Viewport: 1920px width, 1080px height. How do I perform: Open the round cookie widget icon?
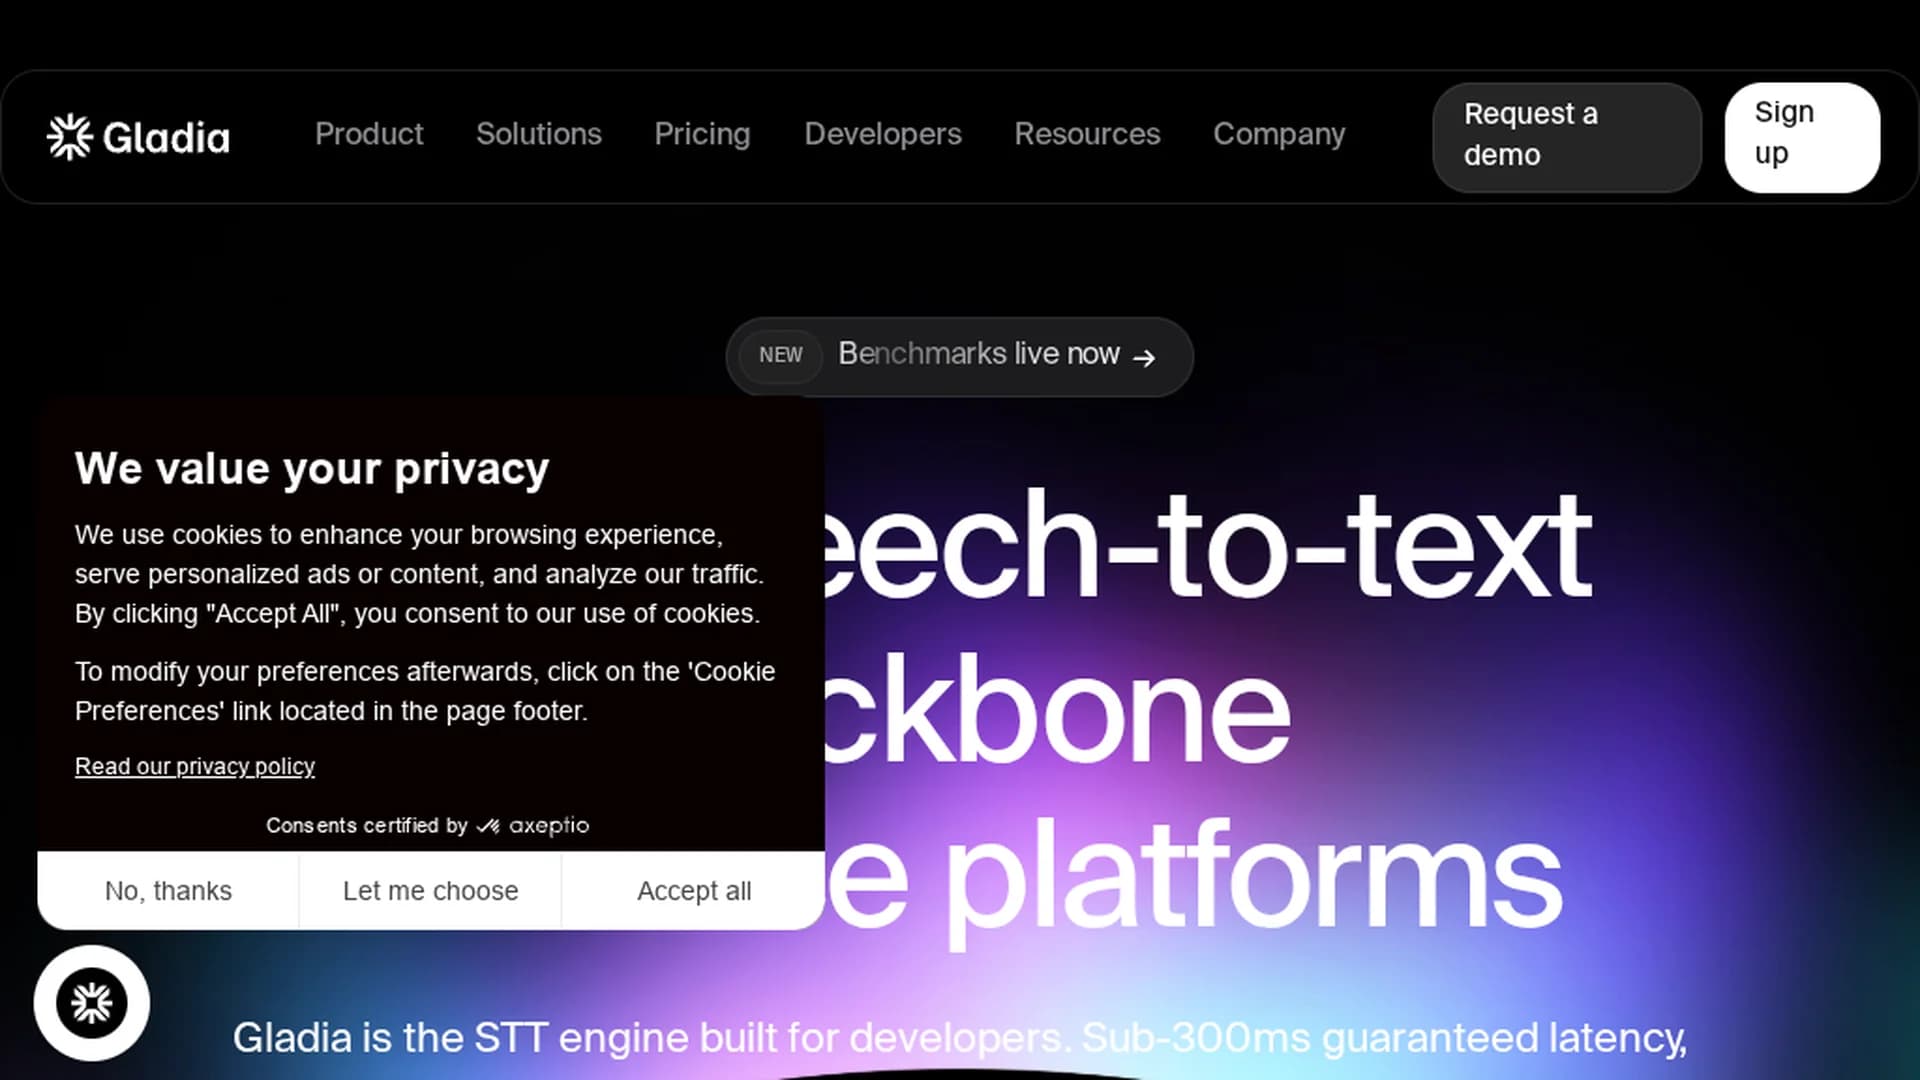92,1003
